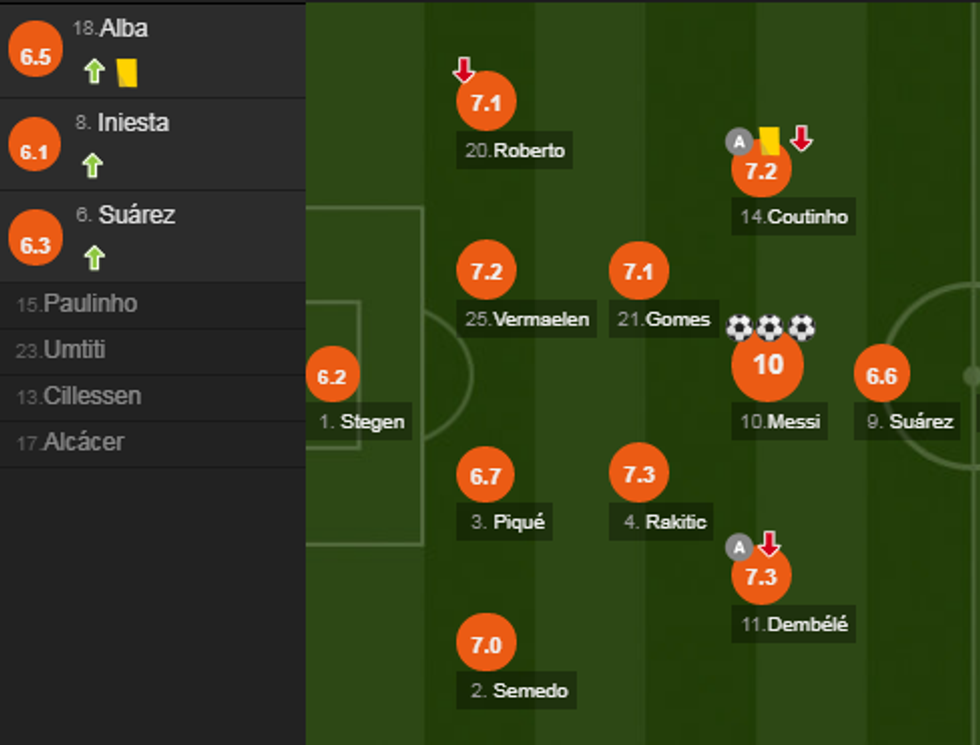Click the 1. Stegen goalkeeper label
980x745 pixels.
(362, 421)
